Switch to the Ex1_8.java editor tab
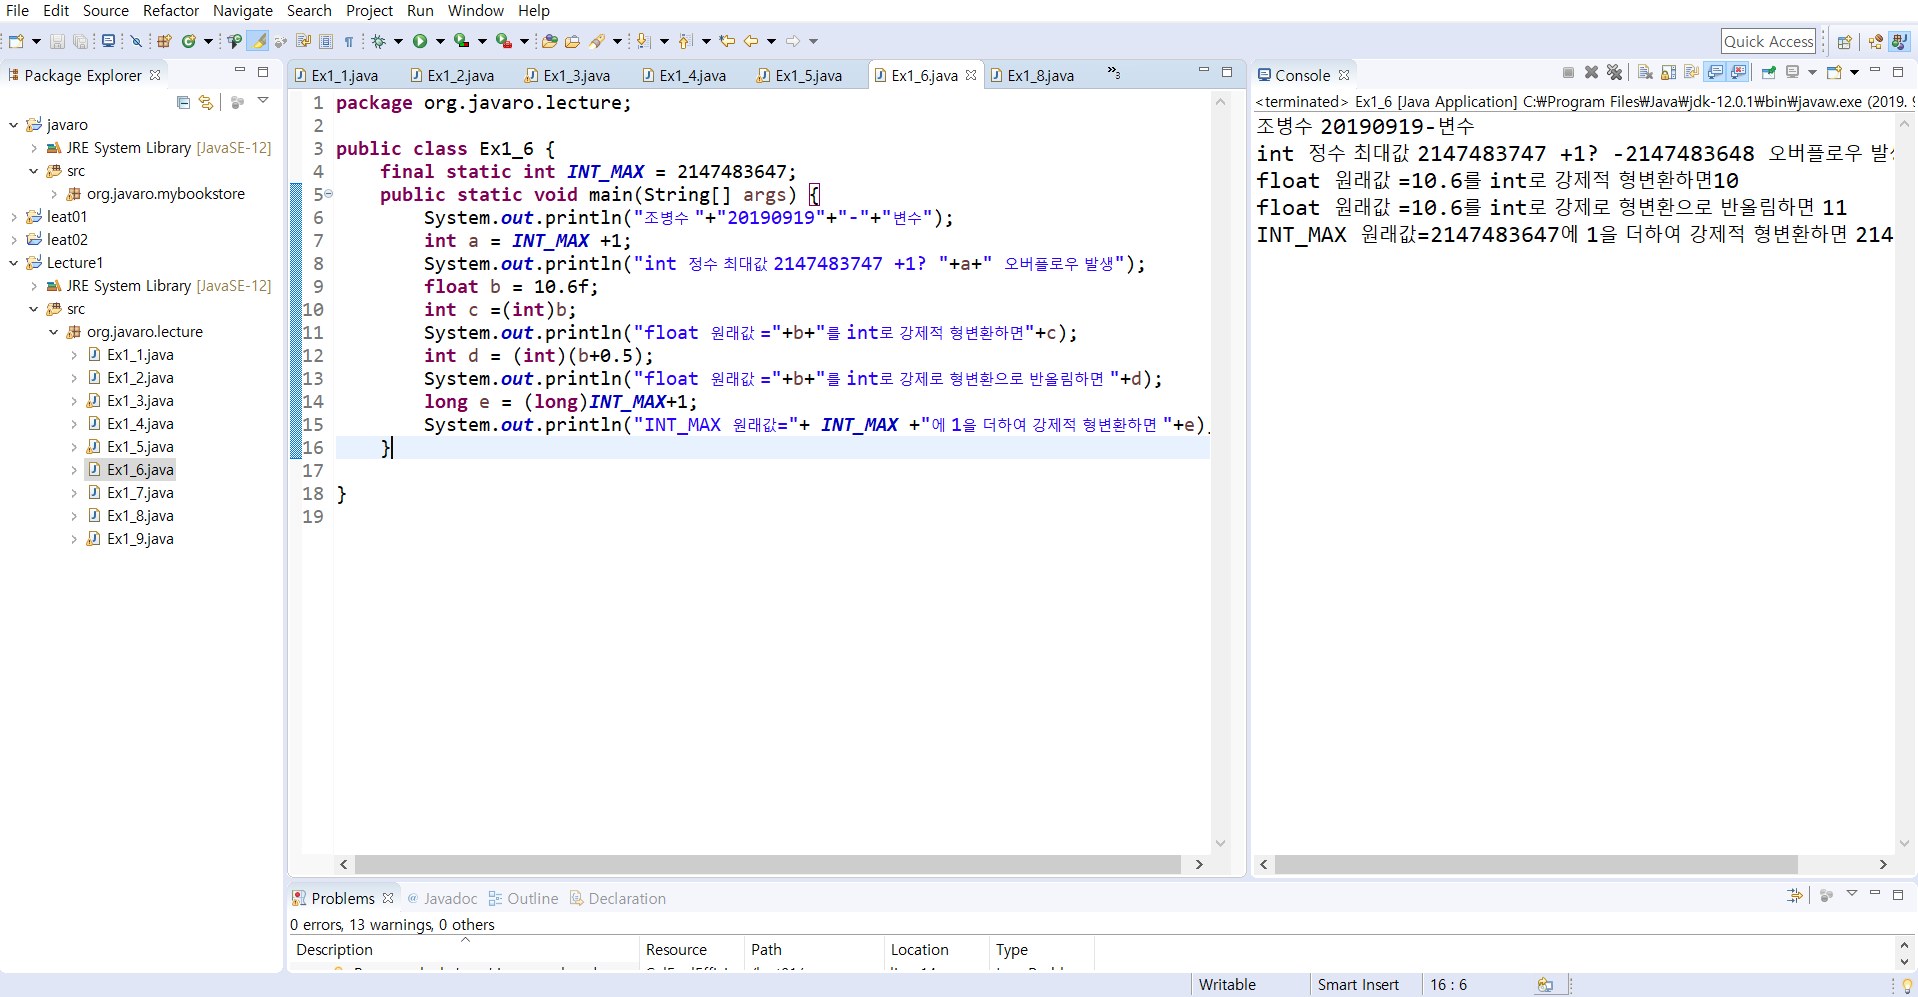The height and width of the screenshot is (997, 1918). click(x=1033, y=75)
